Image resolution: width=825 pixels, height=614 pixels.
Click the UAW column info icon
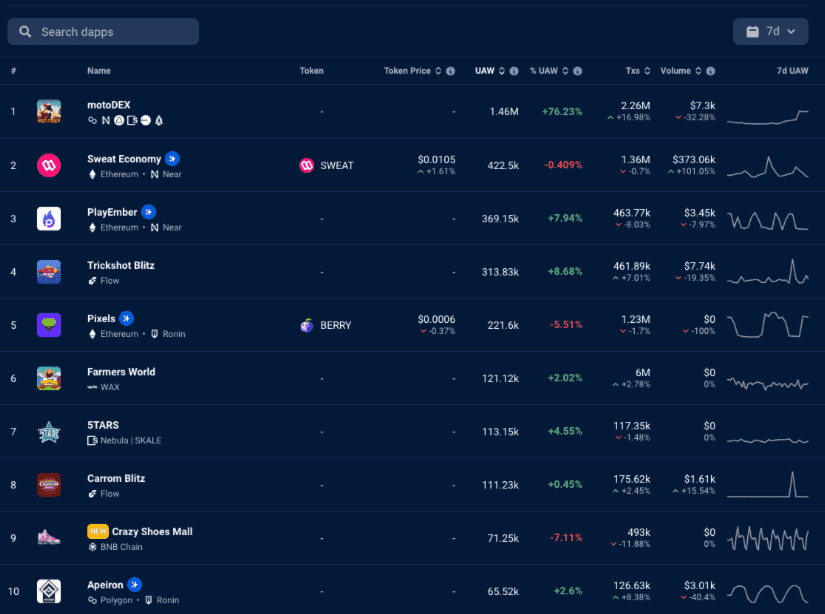[514, 71]
